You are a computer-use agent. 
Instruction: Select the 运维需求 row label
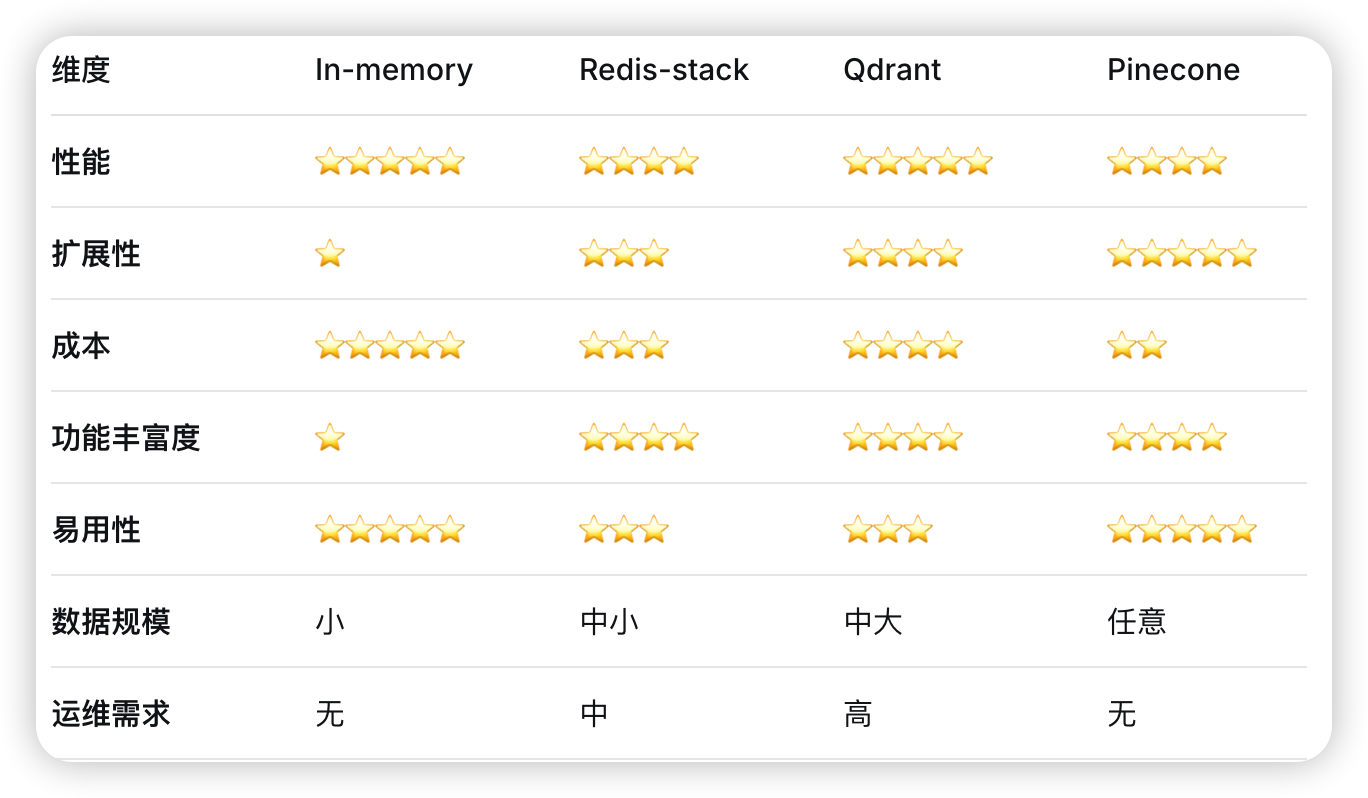pos(111,714)
